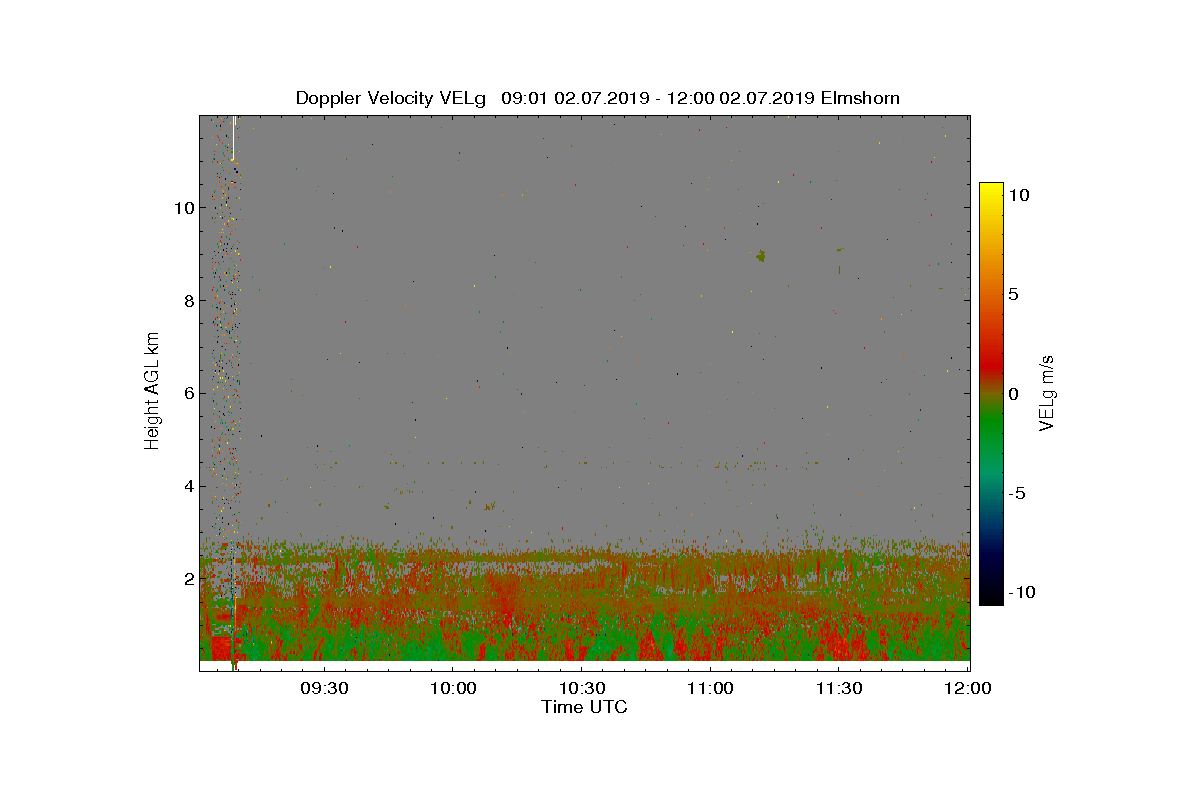Click the Time UTC axis title

point(585,707)
